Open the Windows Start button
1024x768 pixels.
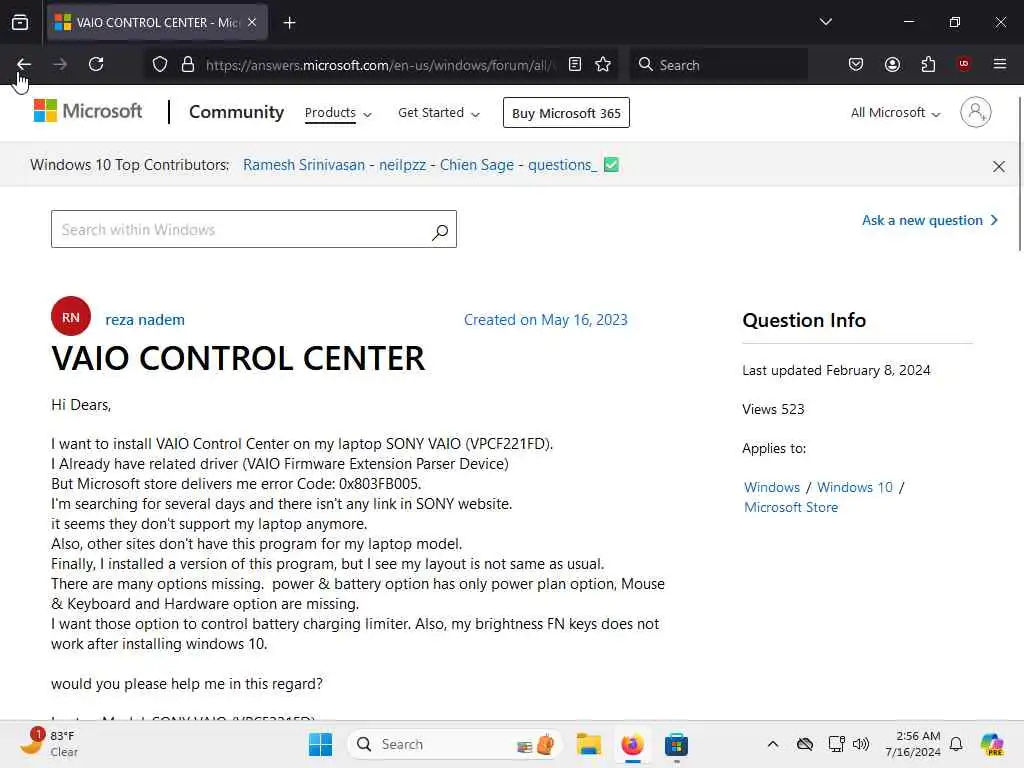320,744
